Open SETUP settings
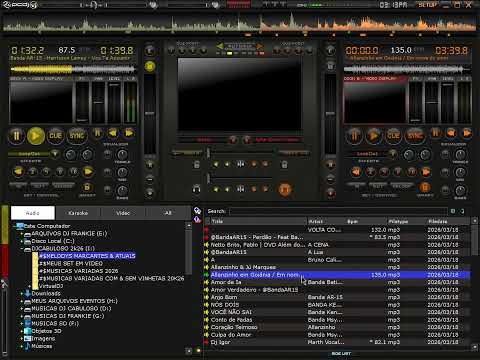This screenshot has height=360, width=480. [427, 5]
